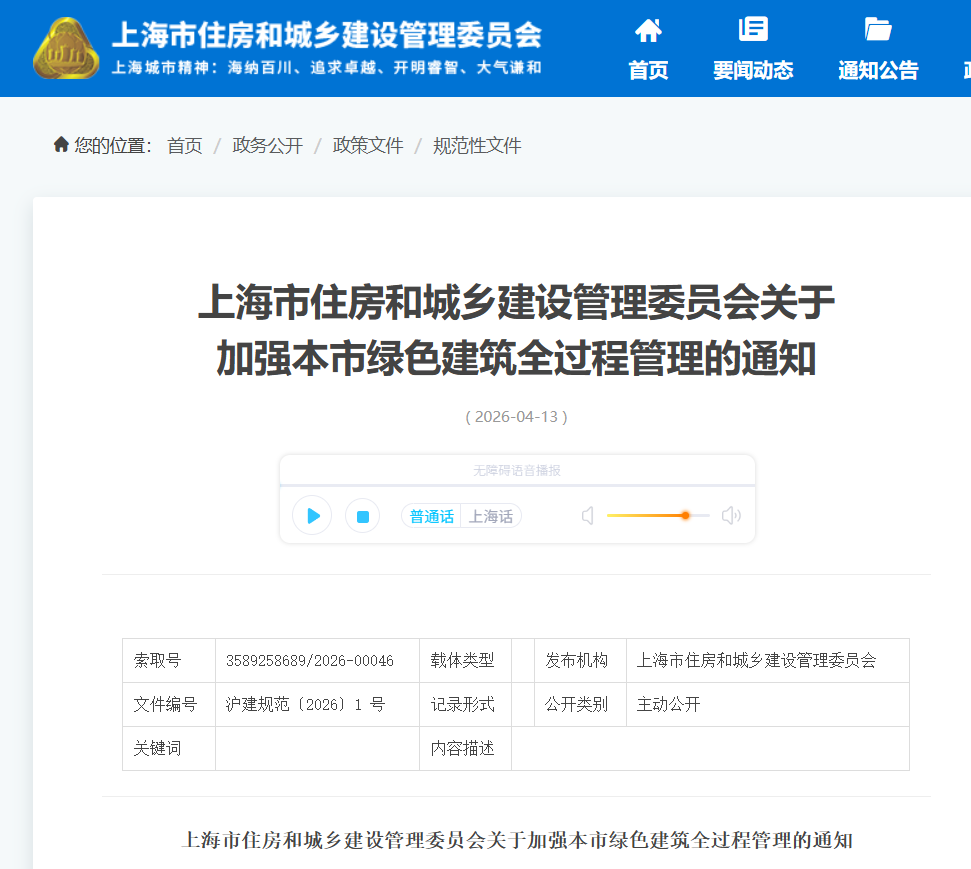Image resolution: width=971 pixels, height=869 pixels.
Task: Select the 要闻动态 menu item
Action: coord(753,71)
